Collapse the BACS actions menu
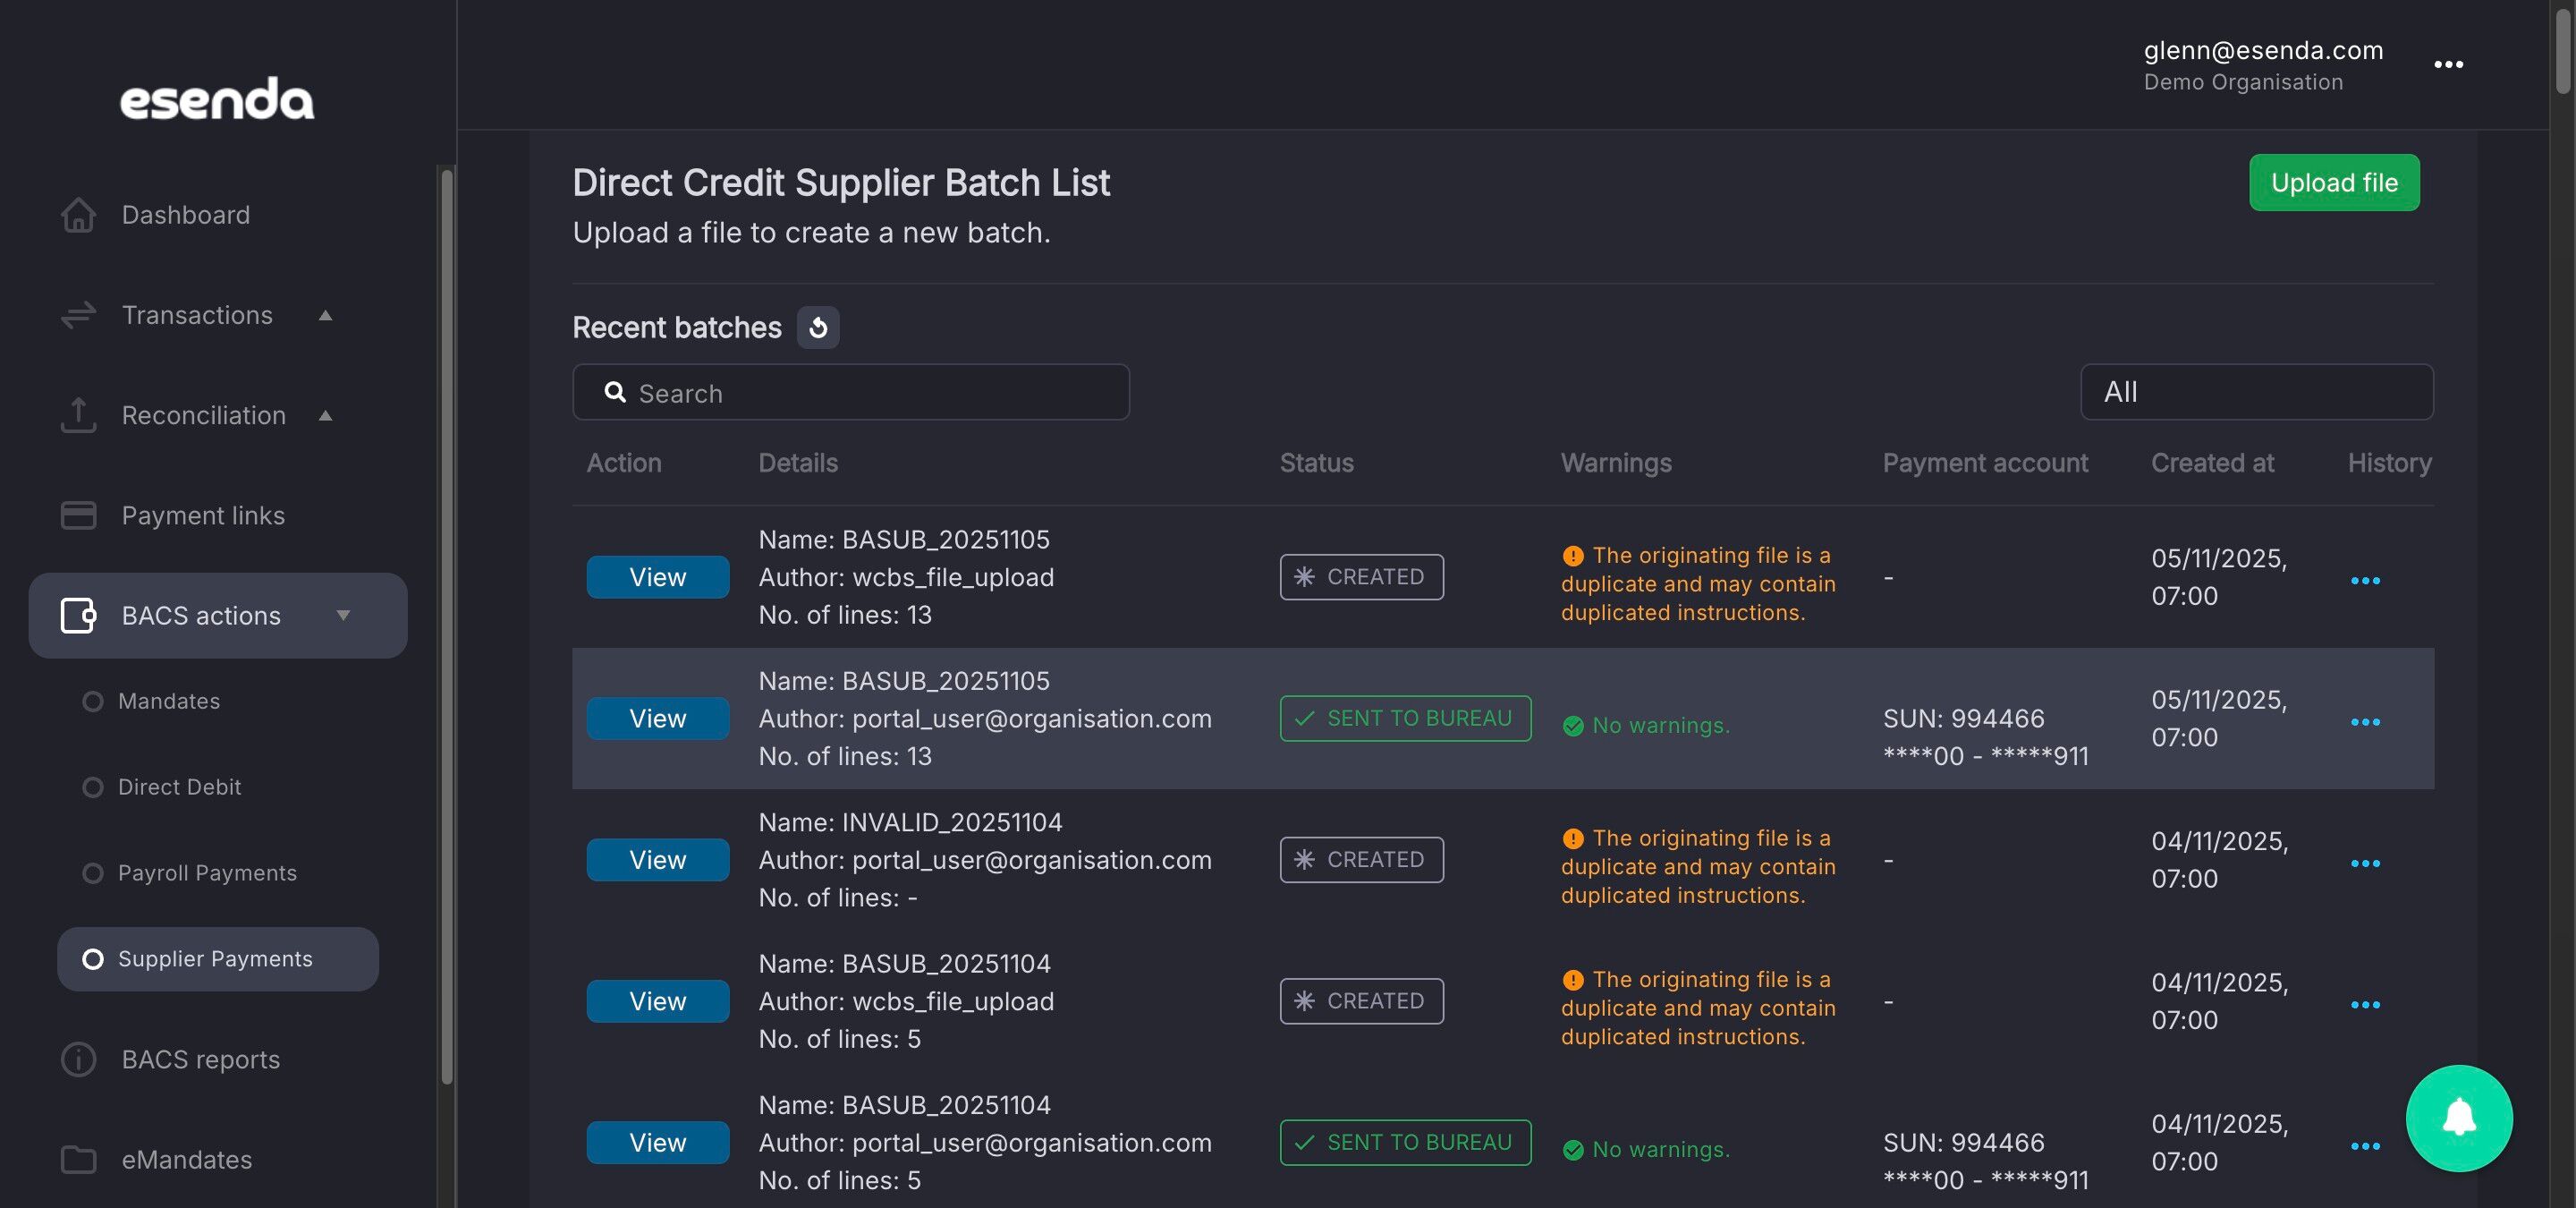 click(343, 615)
